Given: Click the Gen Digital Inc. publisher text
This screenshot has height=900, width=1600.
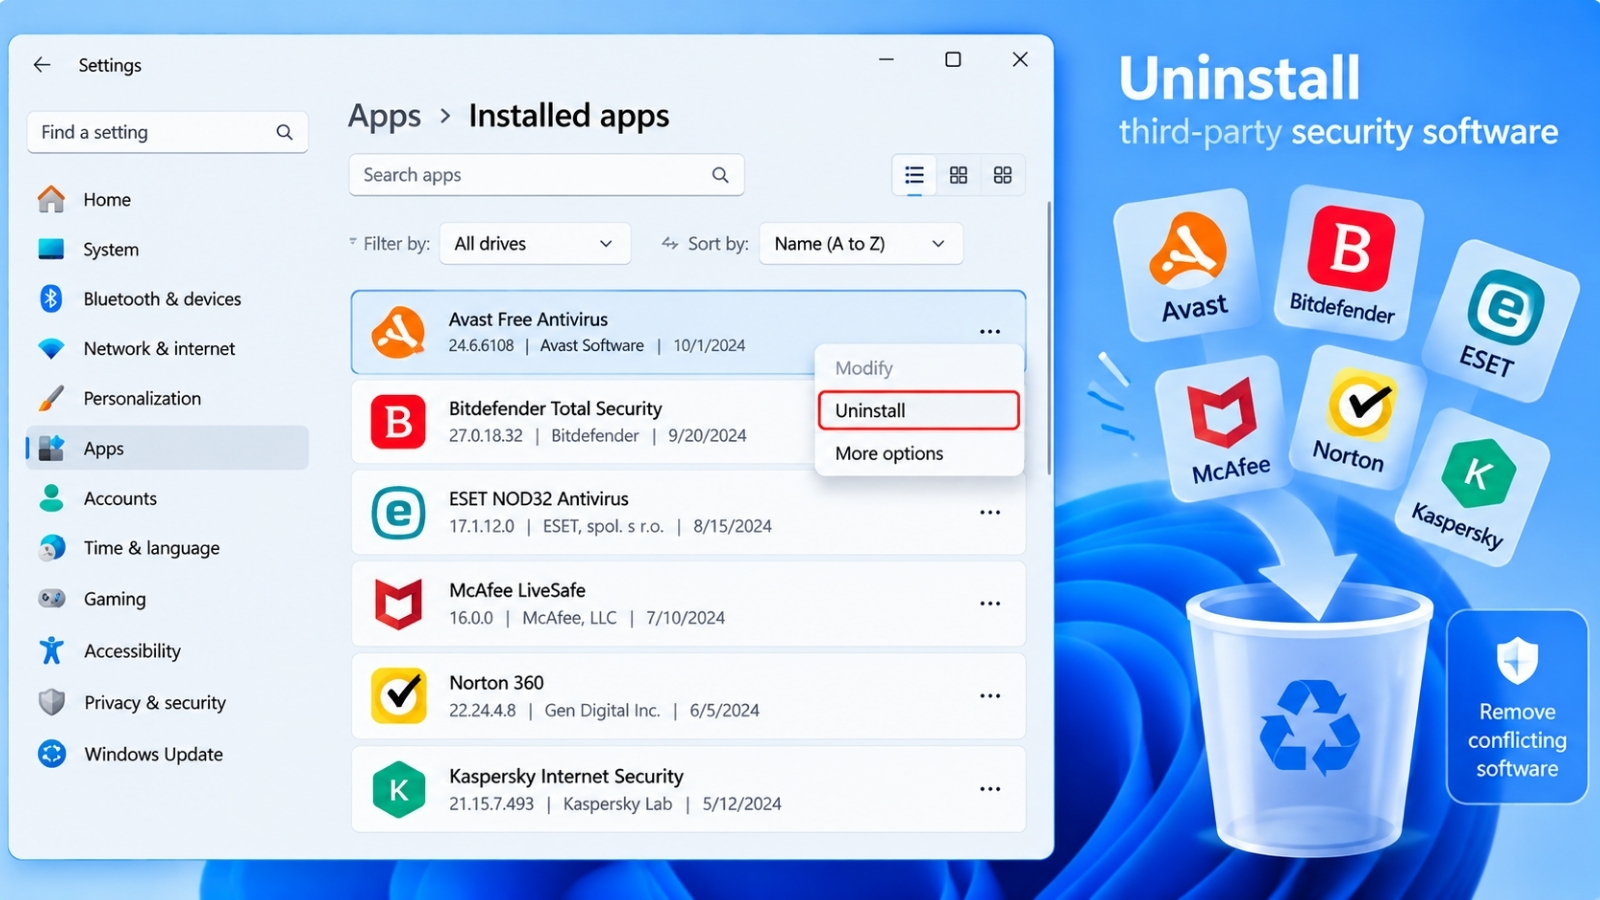Looking at the screenshot, I should pyautogui.click(x=602, y=710).
